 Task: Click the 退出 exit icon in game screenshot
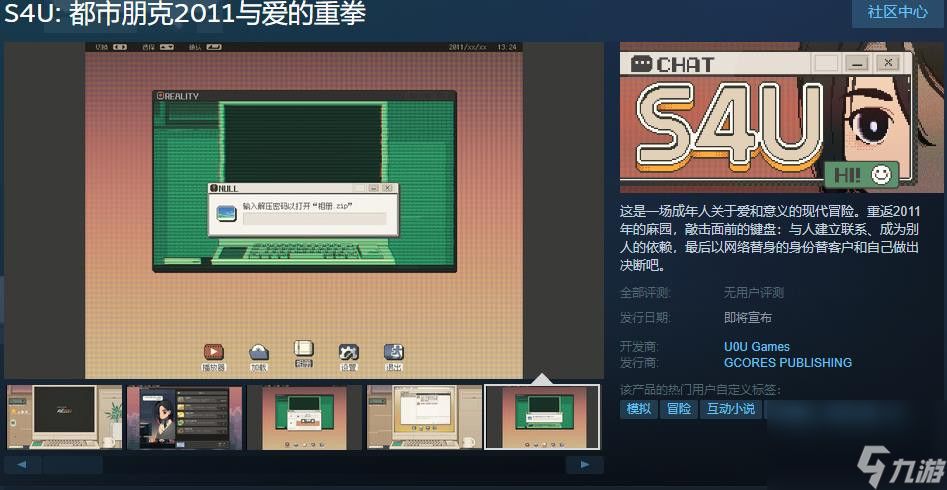click(394, 352)
